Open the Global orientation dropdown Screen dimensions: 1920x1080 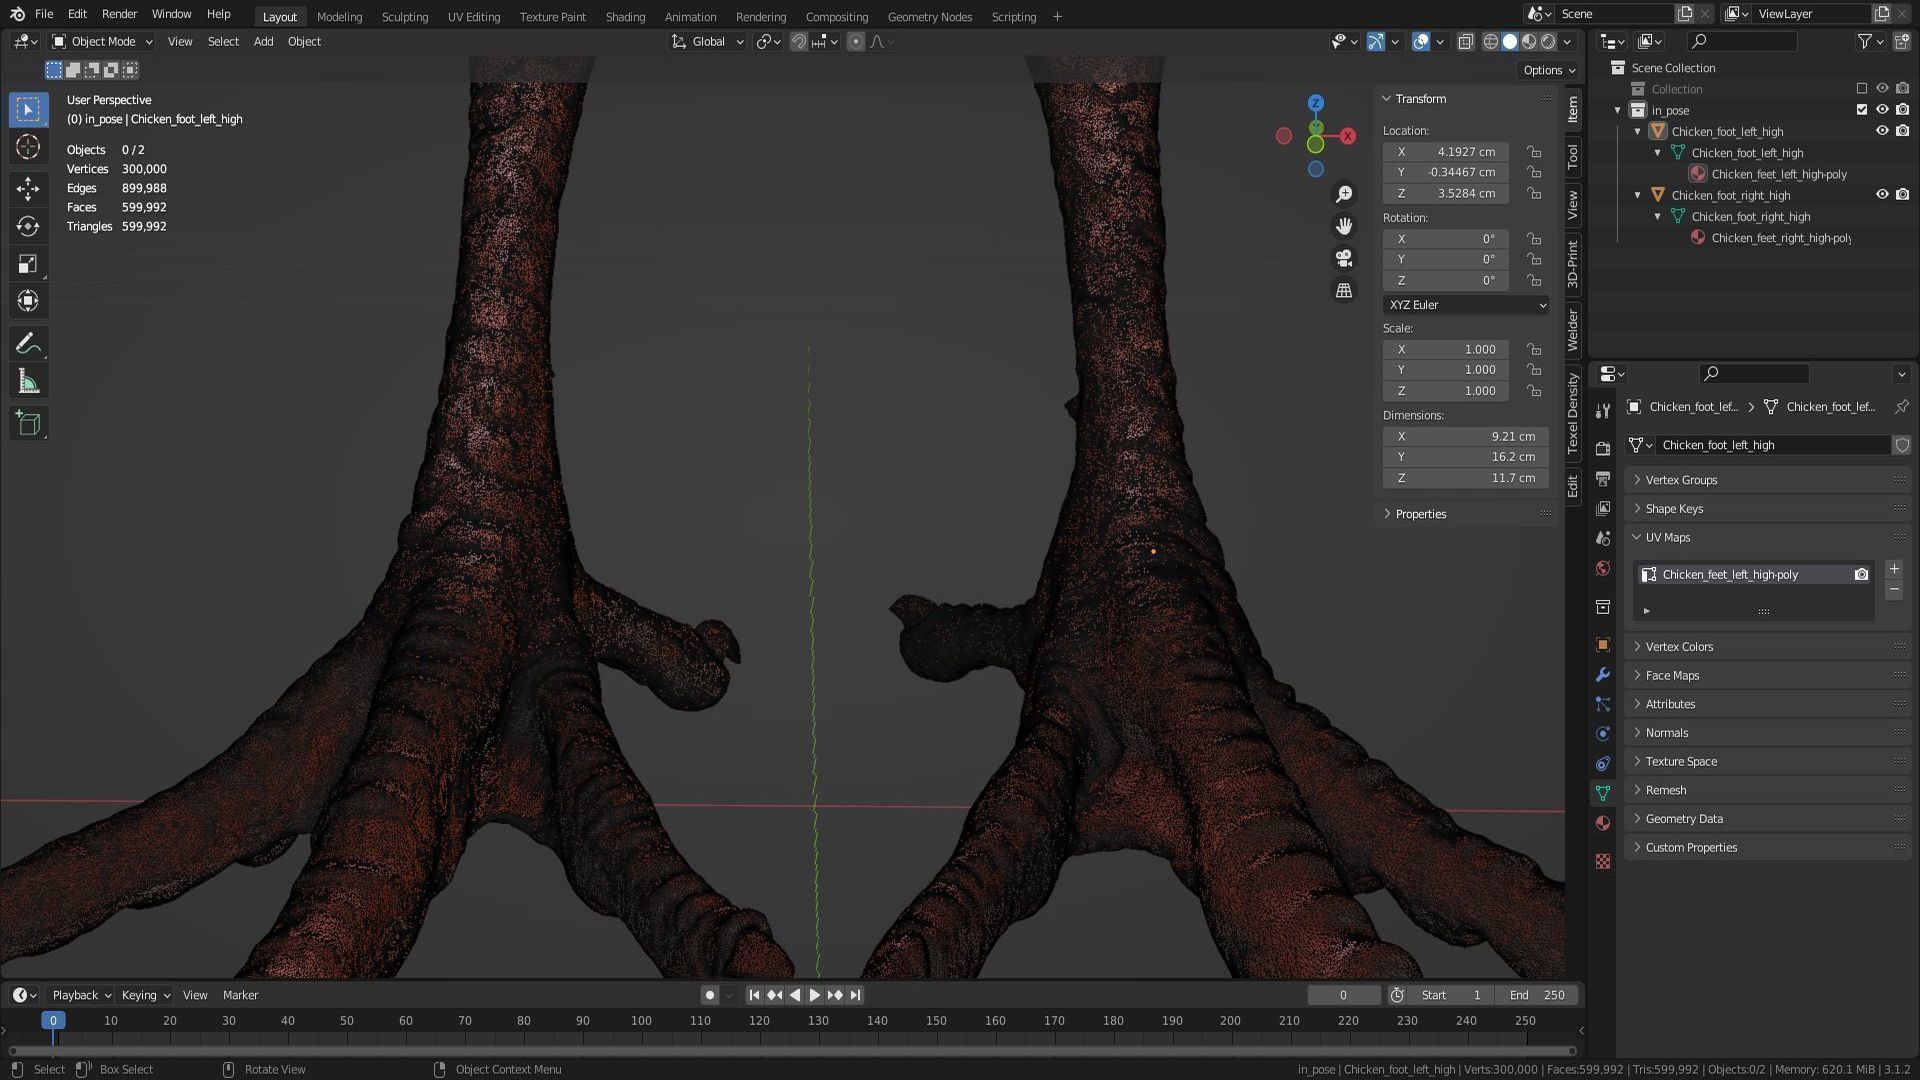pos(708,41)
